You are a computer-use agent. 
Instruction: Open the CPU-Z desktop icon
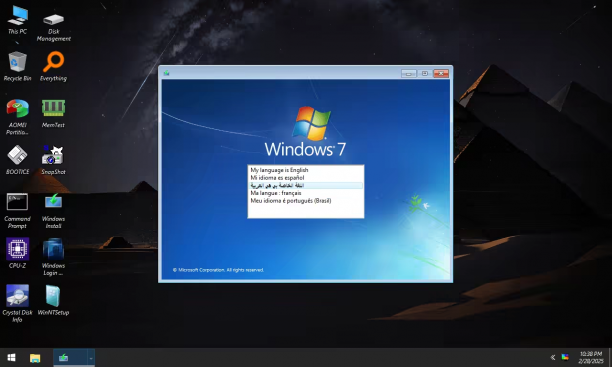pyautogui.click(x=18, y=253)
